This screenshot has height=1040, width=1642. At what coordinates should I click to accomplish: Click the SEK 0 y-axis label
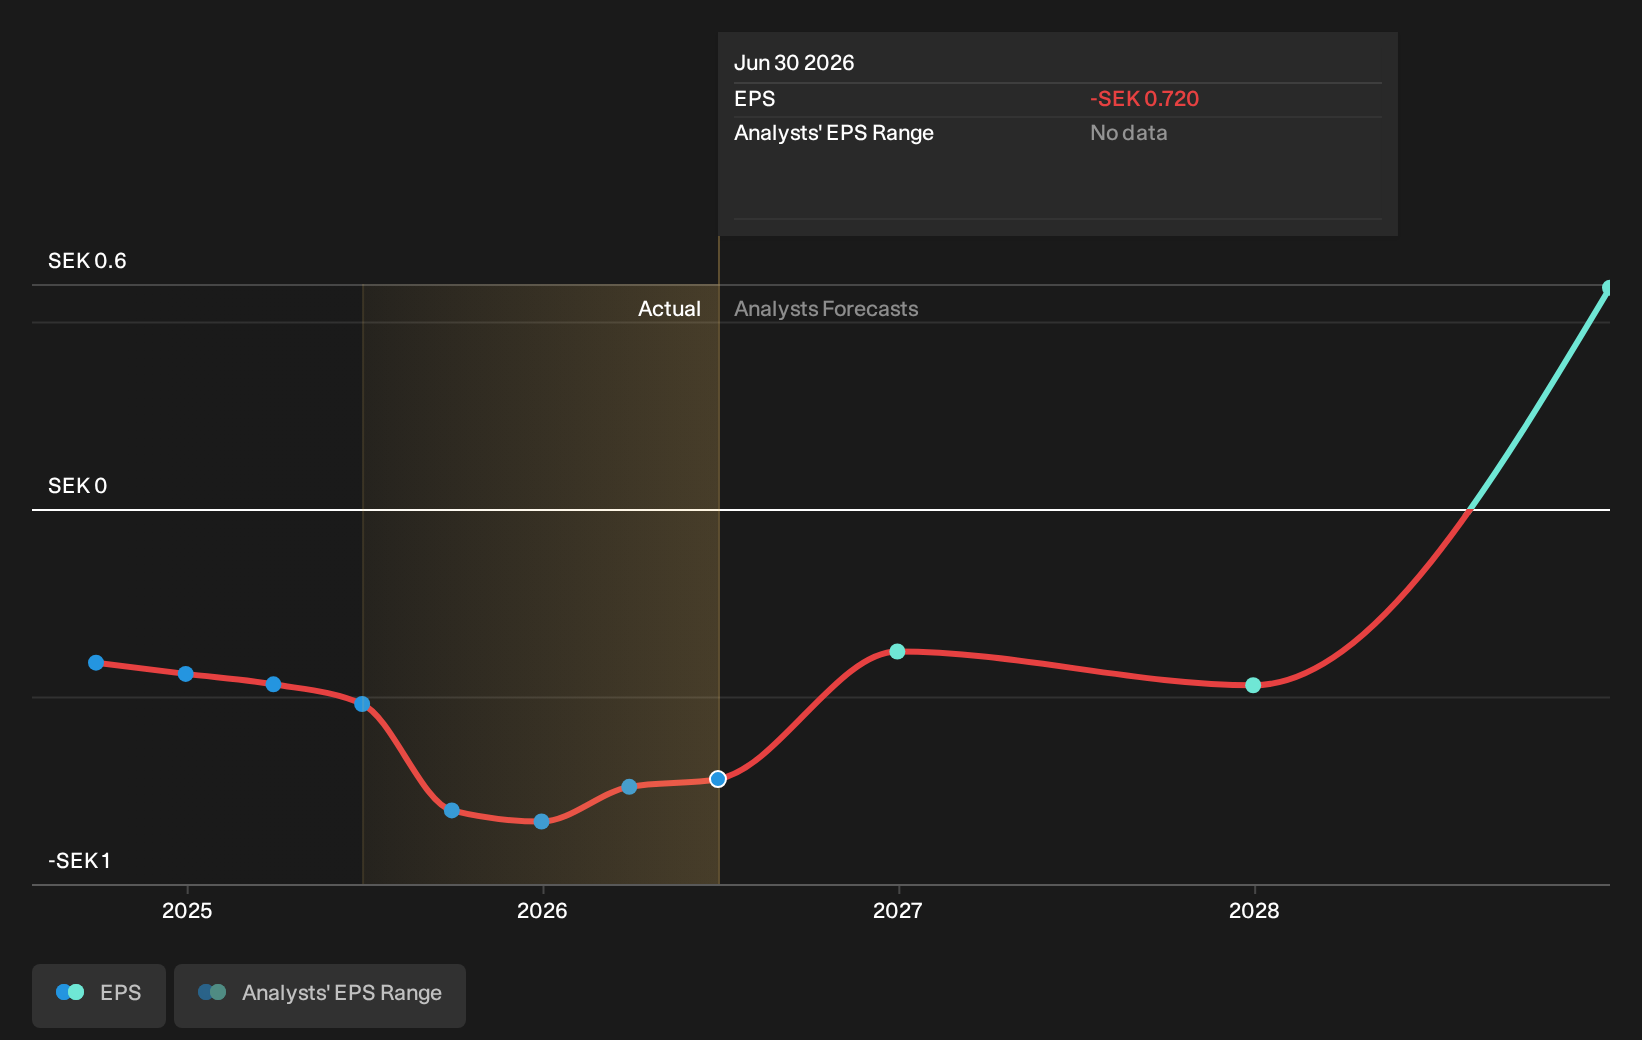[x=77, y=486]
